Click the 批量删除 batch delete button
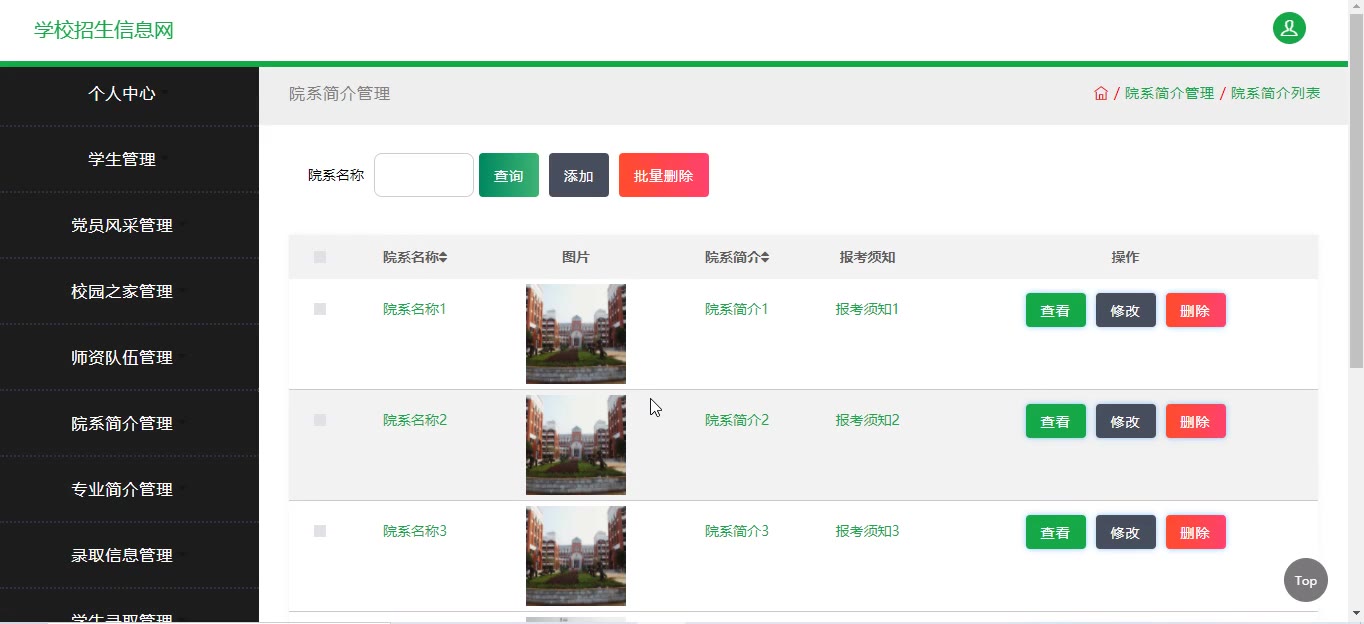1364x624 pixels. [664, 175]
